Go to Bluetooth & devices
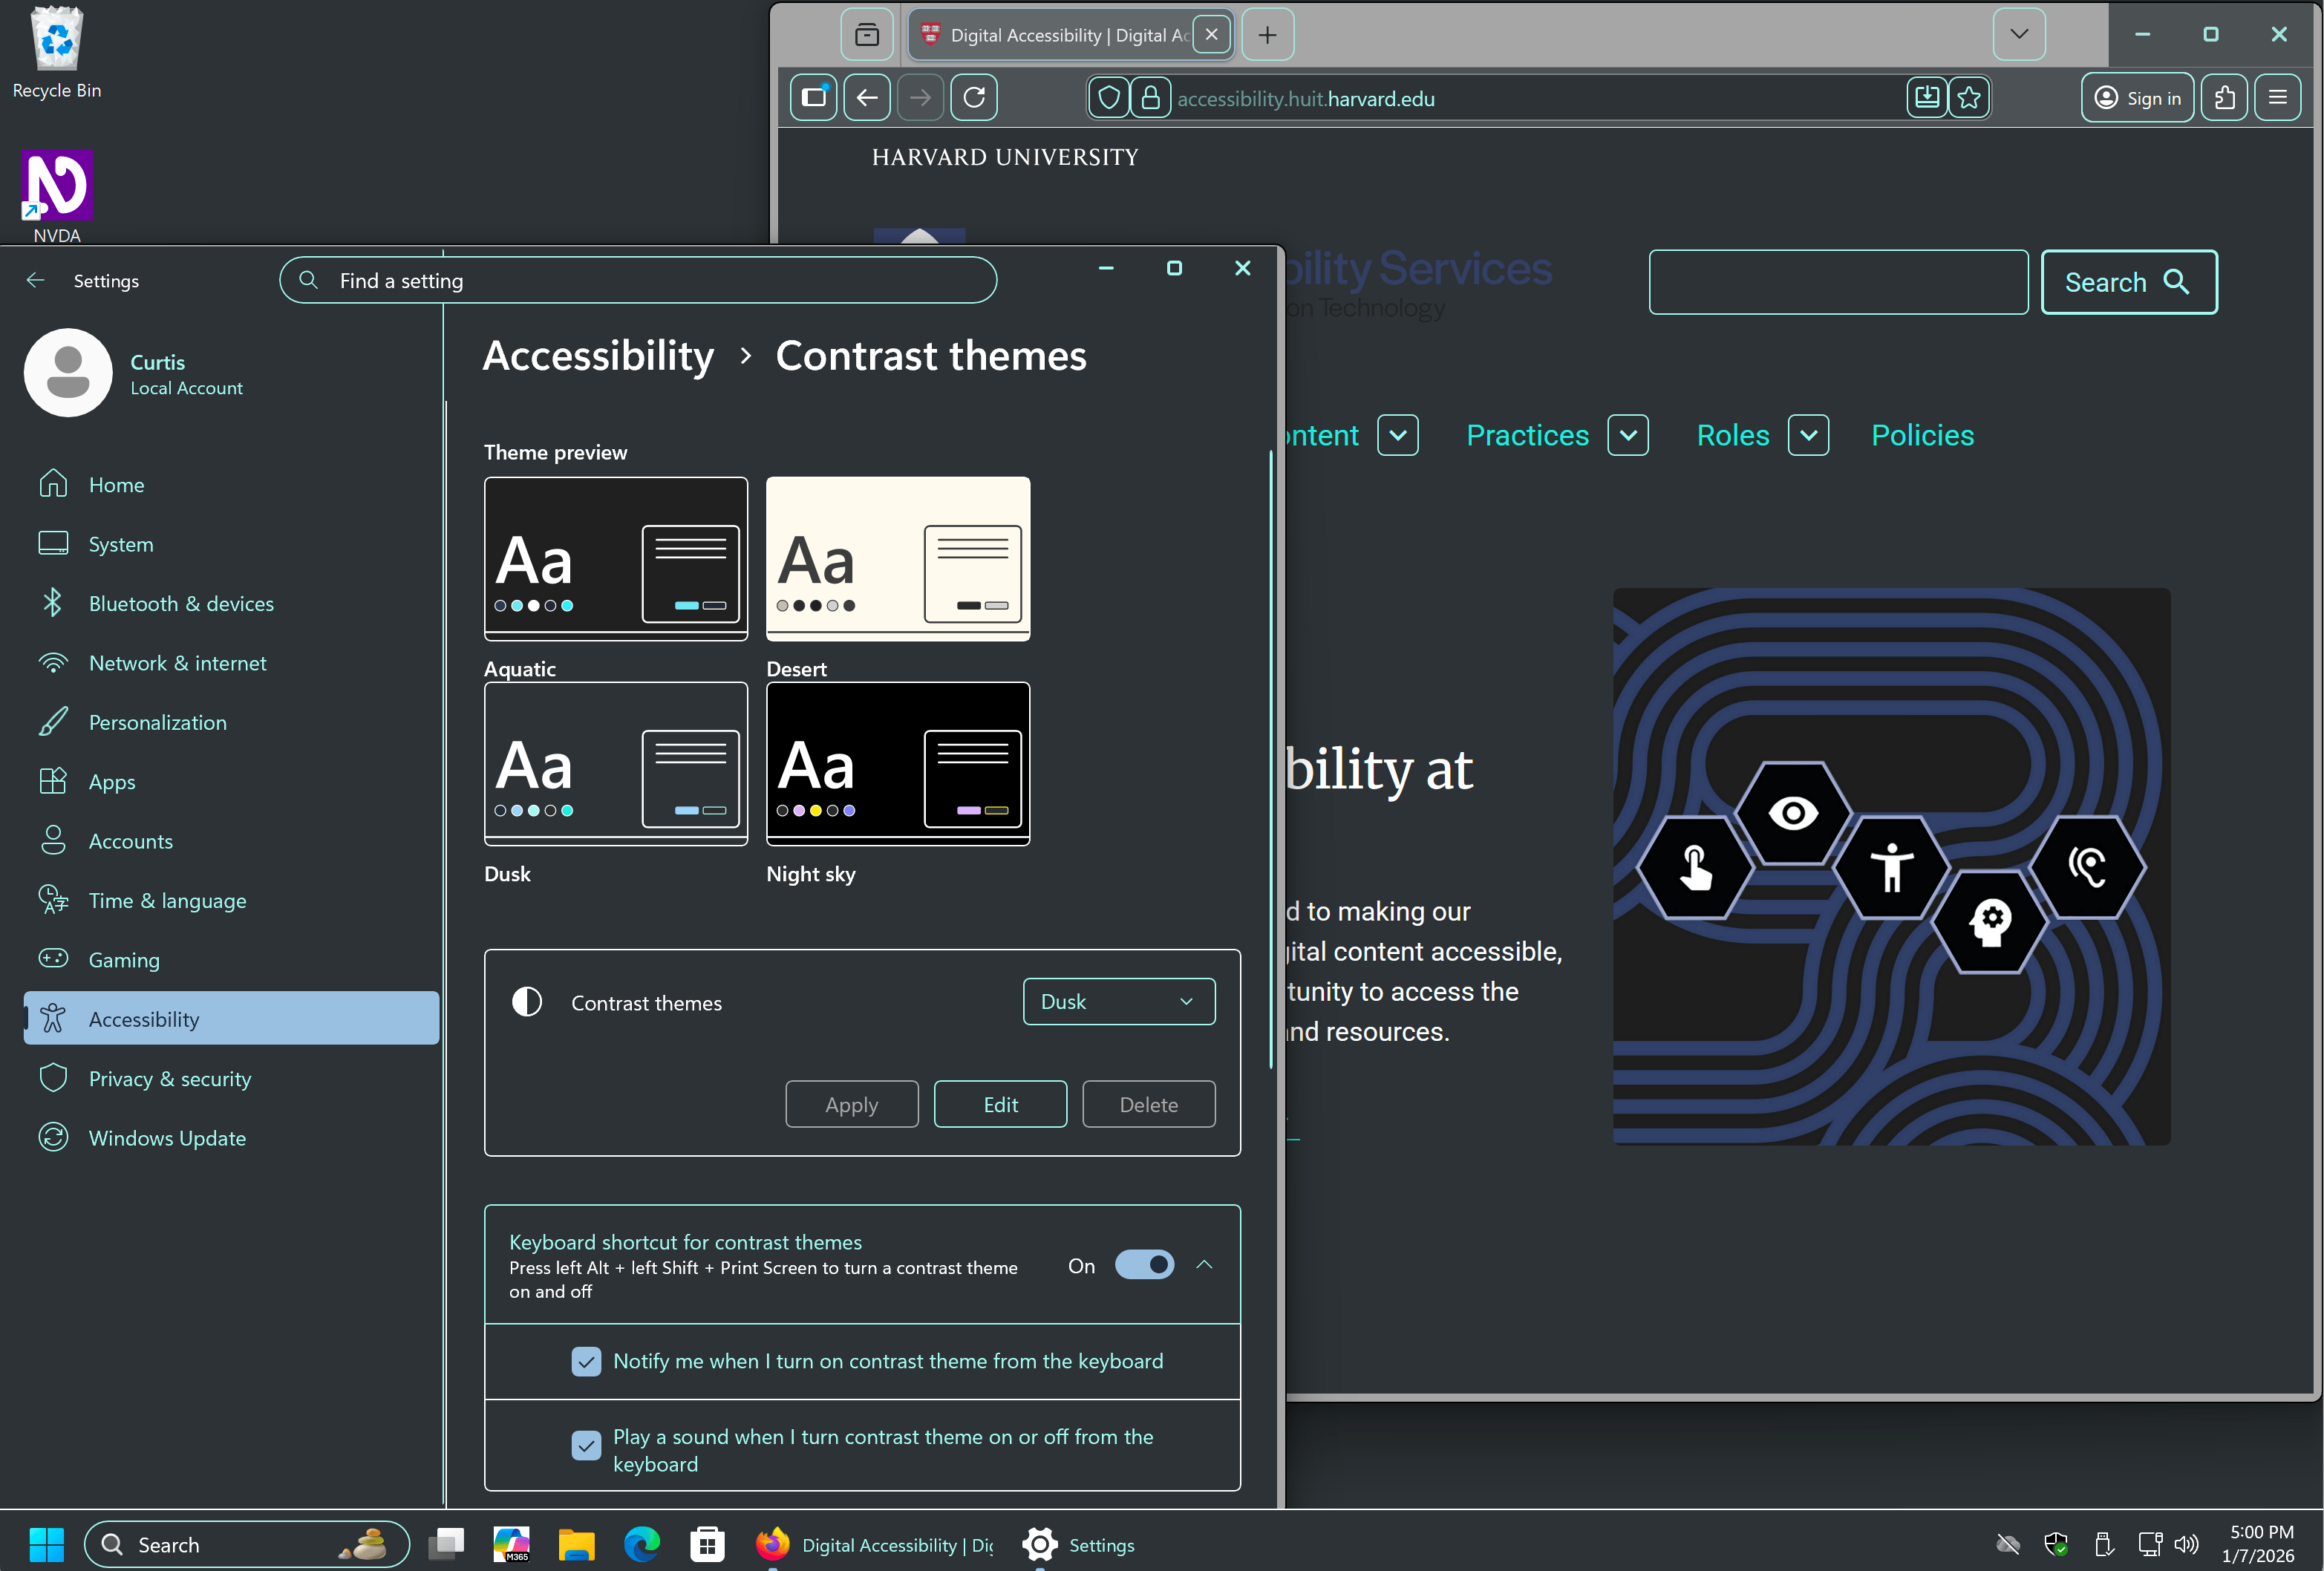The image size is (2324, 1571). point(230,603)
